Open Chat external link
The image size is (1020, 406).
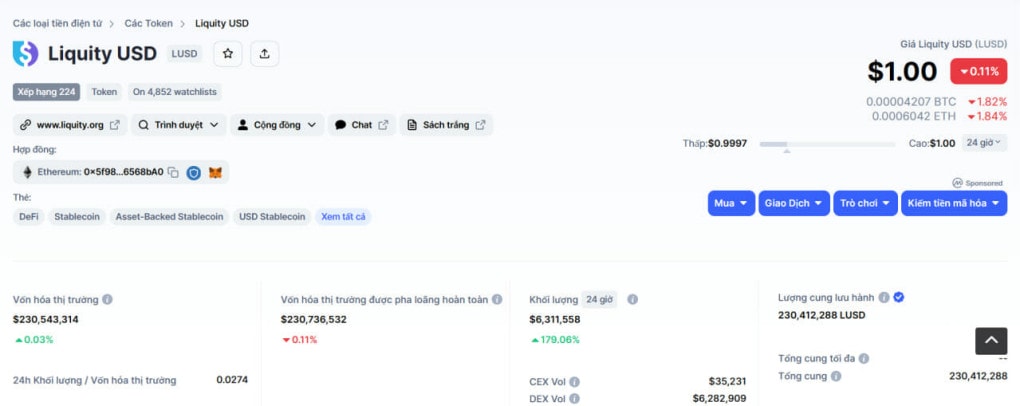(x=361, y=125)
